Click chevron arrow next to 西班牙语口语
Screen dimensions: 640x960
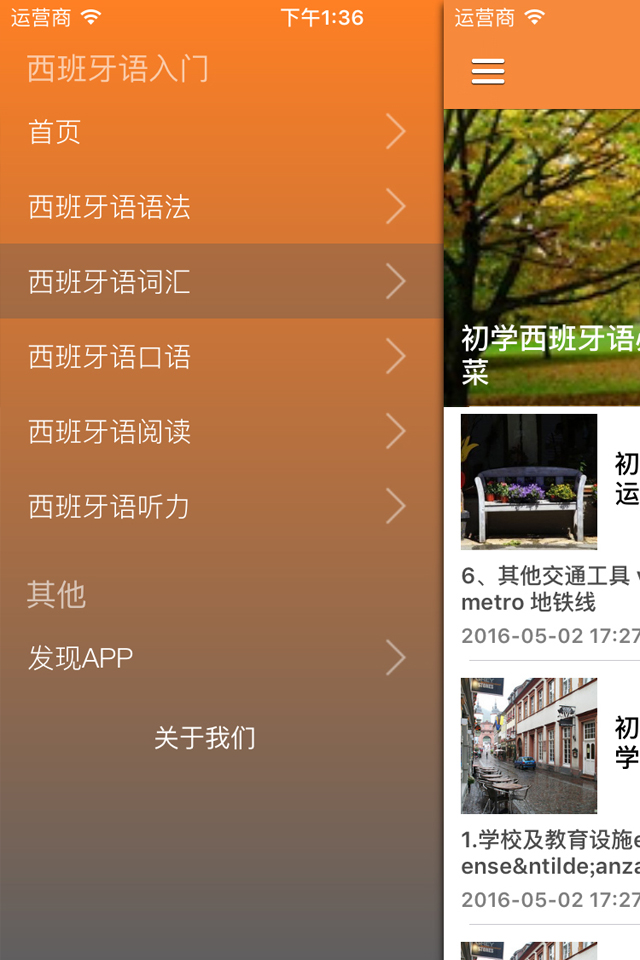(396, 356)
